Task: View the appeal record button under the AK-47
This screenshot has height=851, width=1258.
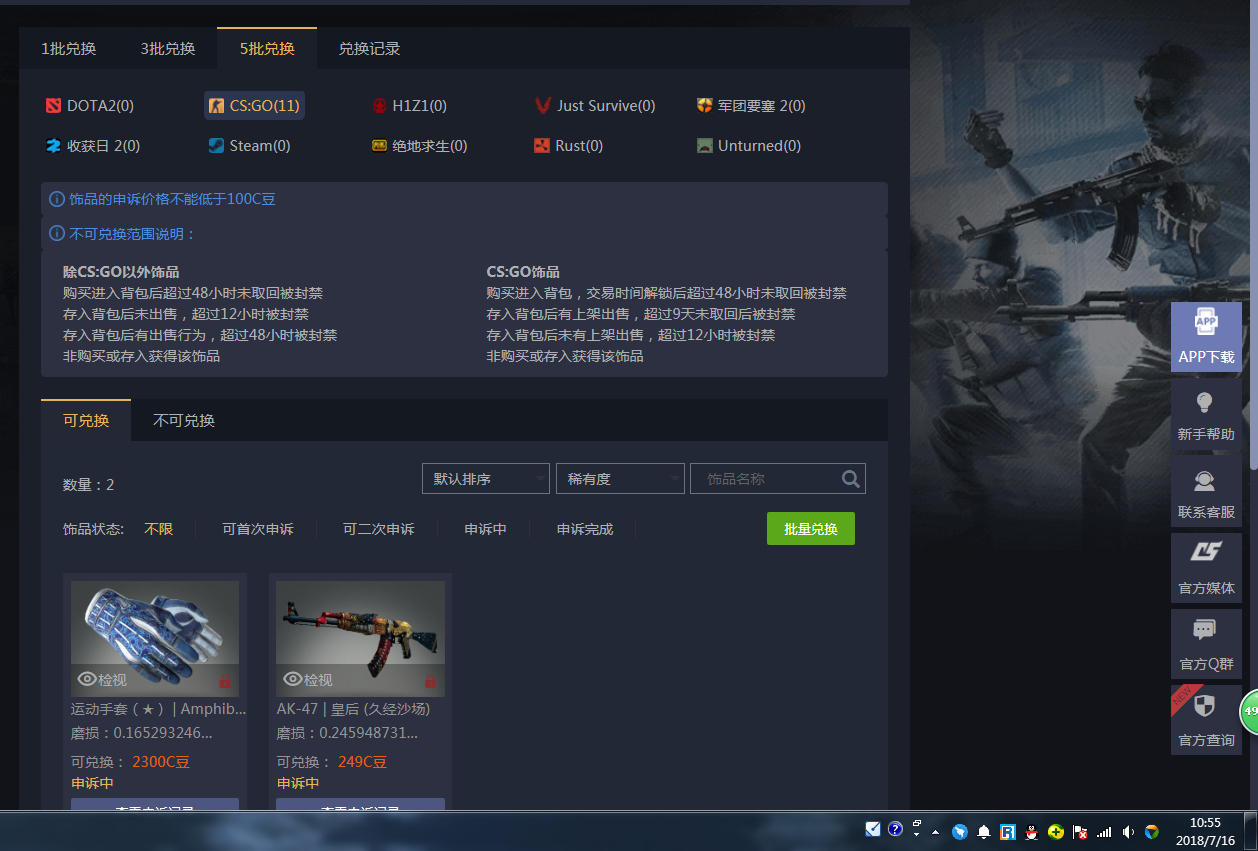Action: click(x=360, y=806)
